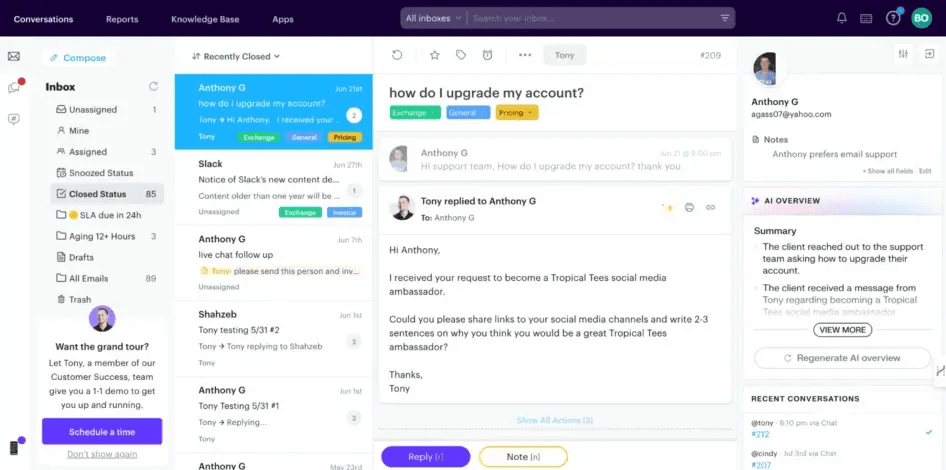The height and width of the screenshot is (470, 946).
Task: Click the search your inbox field
Action: tap(594, 18)
